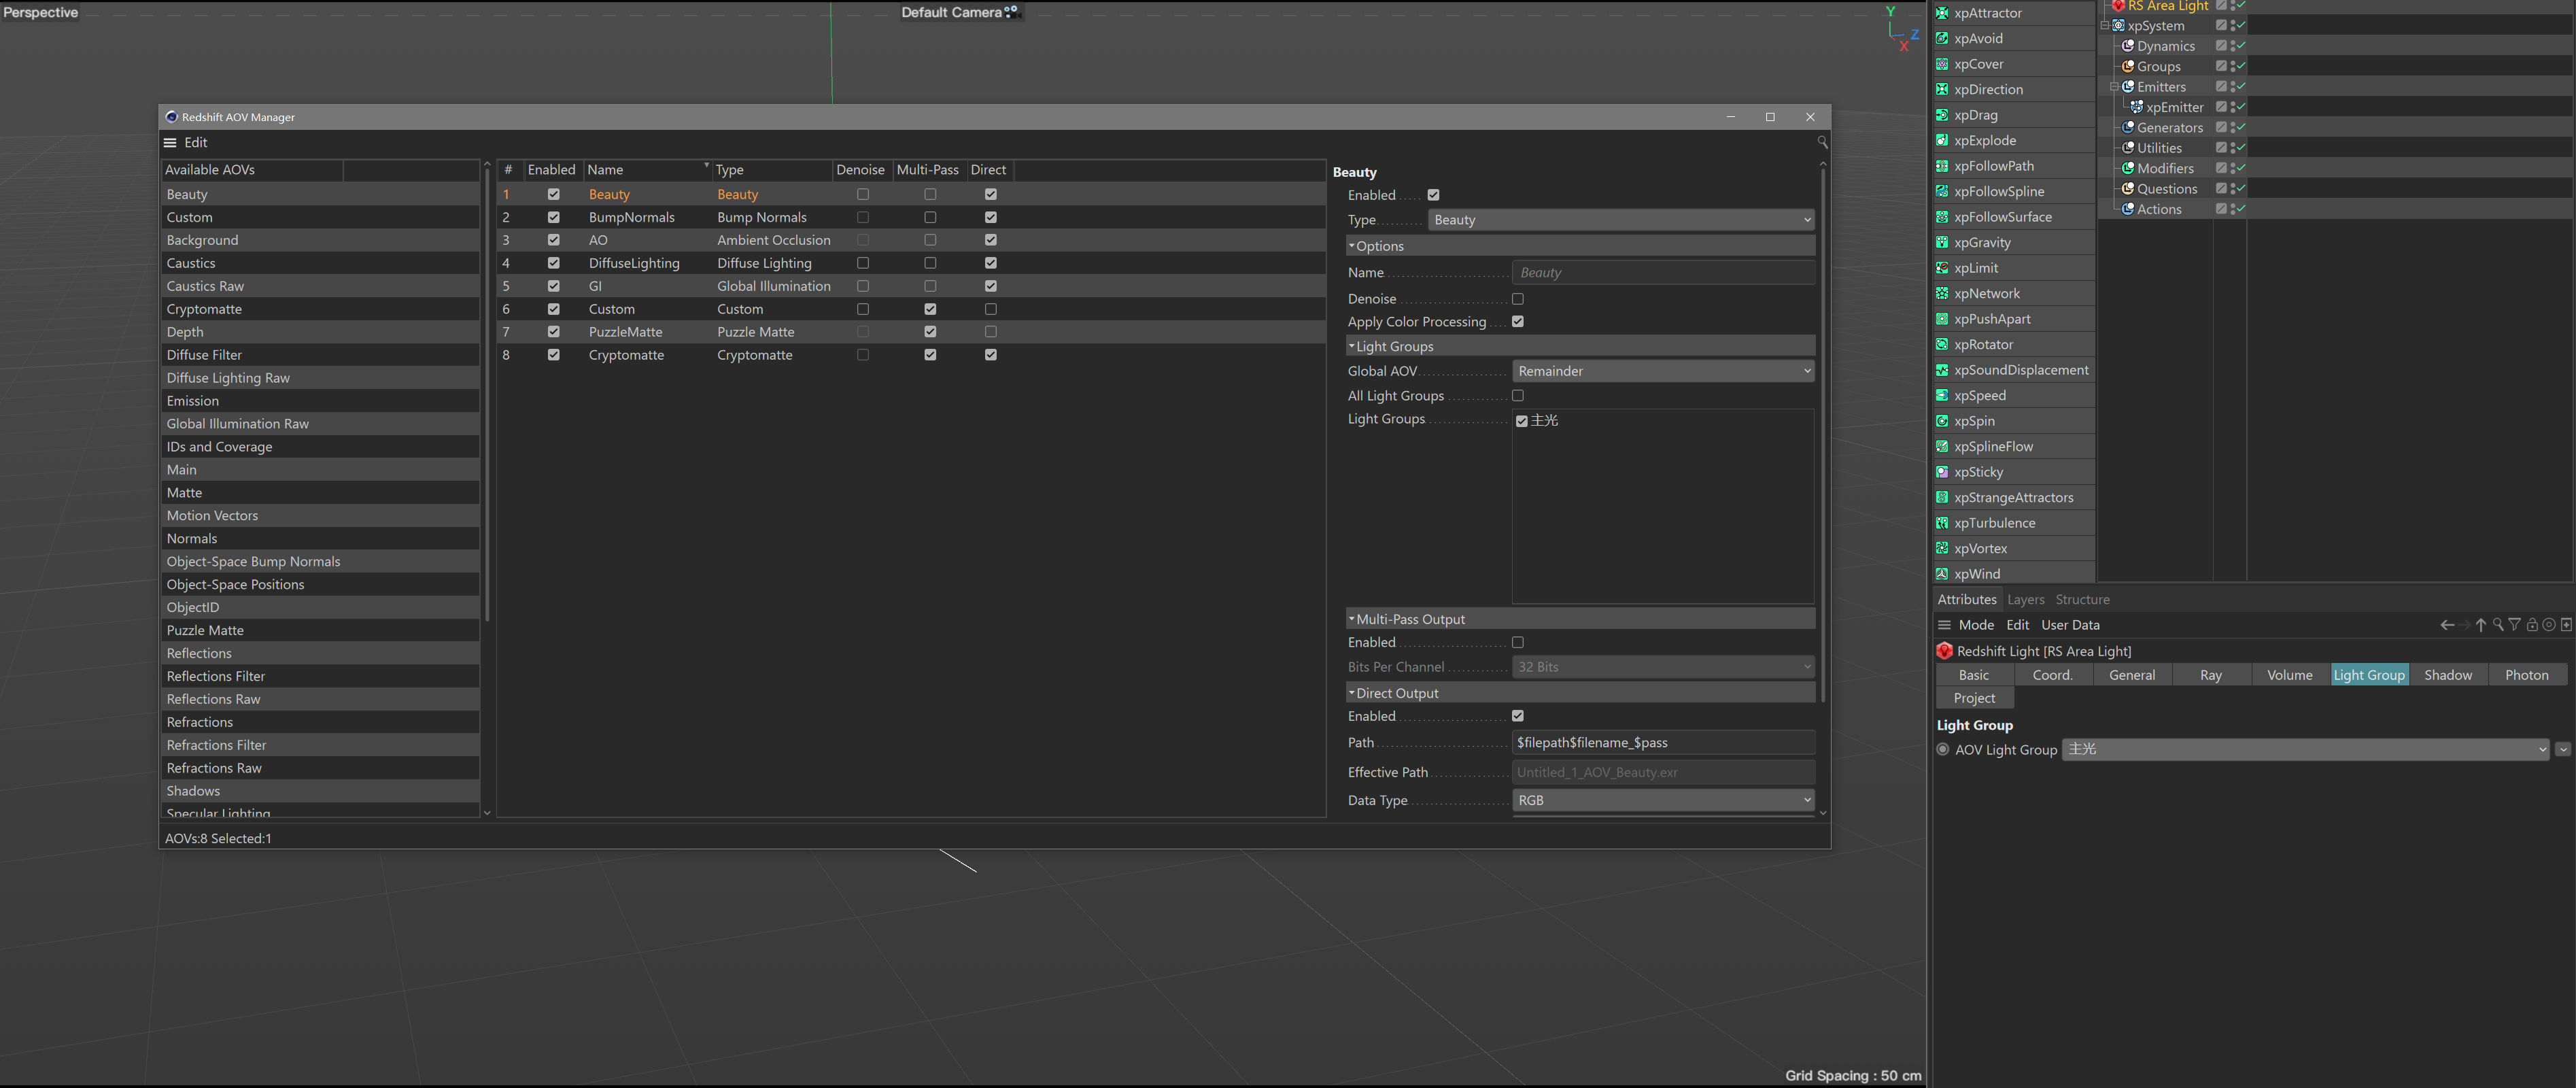
Task: Open the Beauty Type dropdown
Action: point(1620,220)
